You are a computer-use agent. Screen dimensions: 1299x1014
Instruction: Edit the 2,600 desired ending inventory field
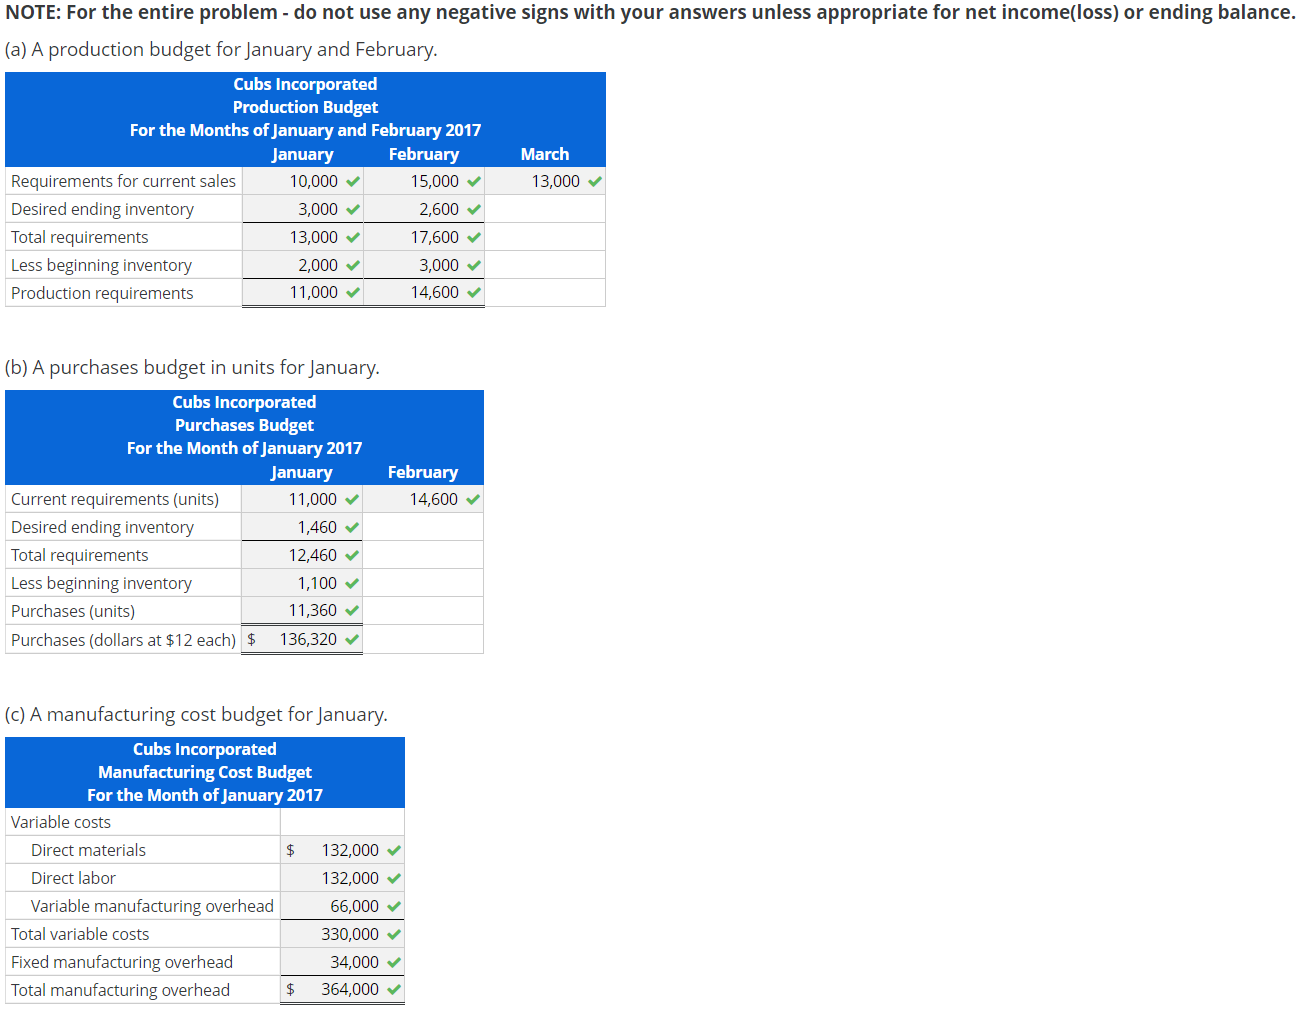pos(424,209)
